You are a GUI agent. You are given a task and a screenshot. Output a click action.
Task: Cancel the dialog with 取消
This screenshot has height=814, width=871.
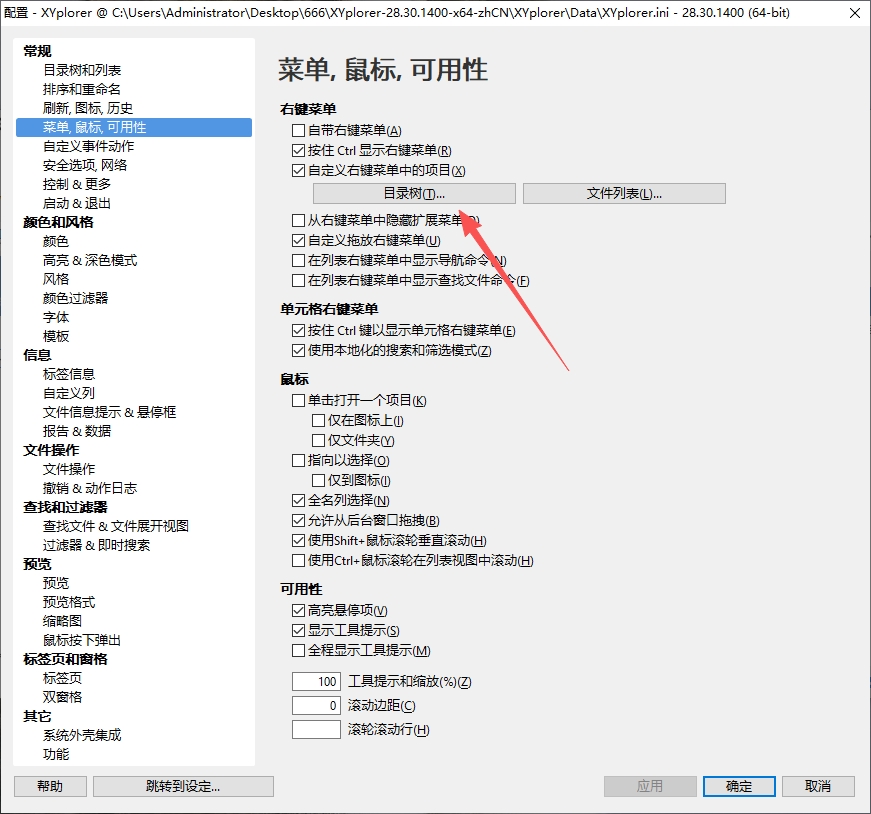[x=818, y=786]
